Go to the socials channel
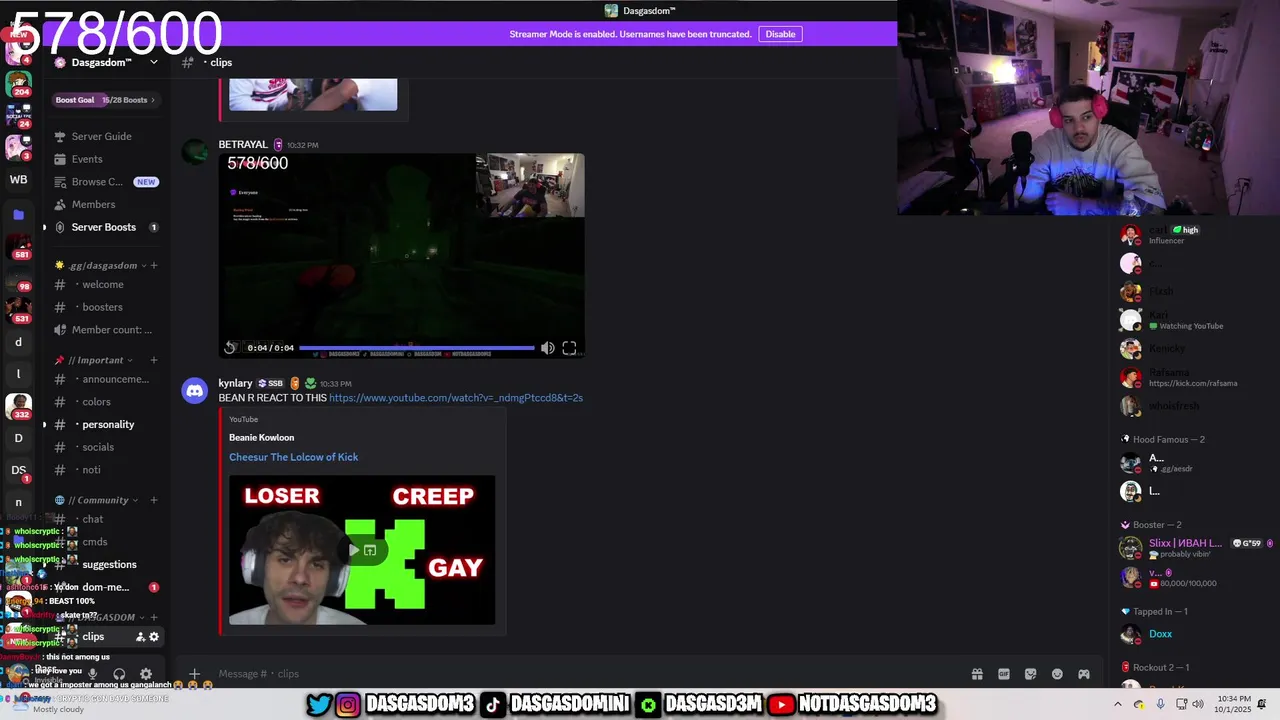1280x720 pixels. tap(105, 447)
